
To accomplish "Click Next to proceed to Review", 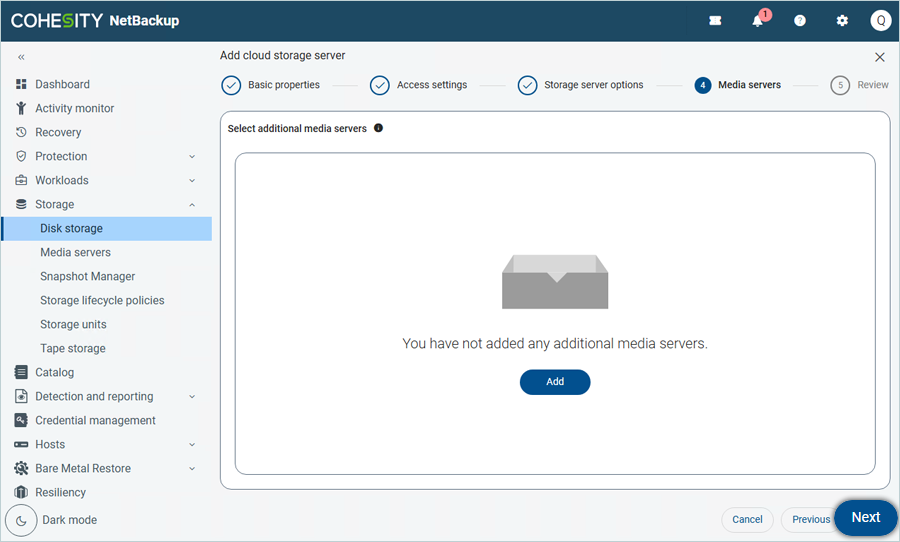I will (865, 518).
